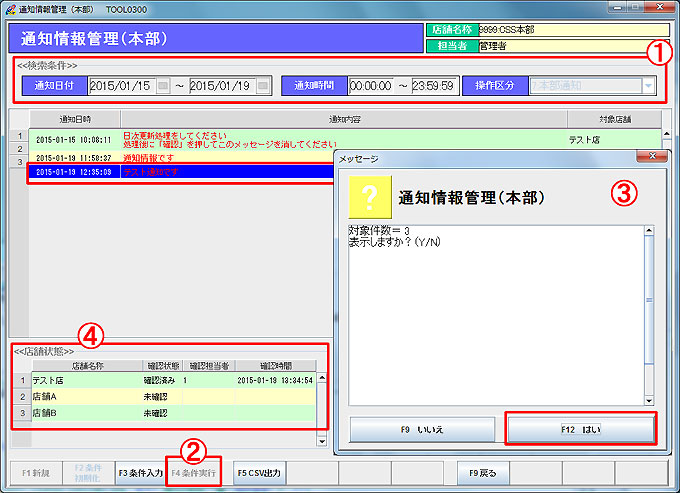Click 通知日時 column header

click(x=74, y=119)
